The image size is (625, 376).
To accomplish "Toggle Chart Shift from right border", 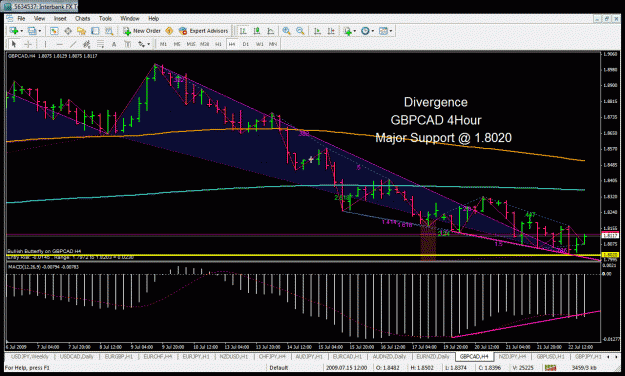I will pos(331,31).
